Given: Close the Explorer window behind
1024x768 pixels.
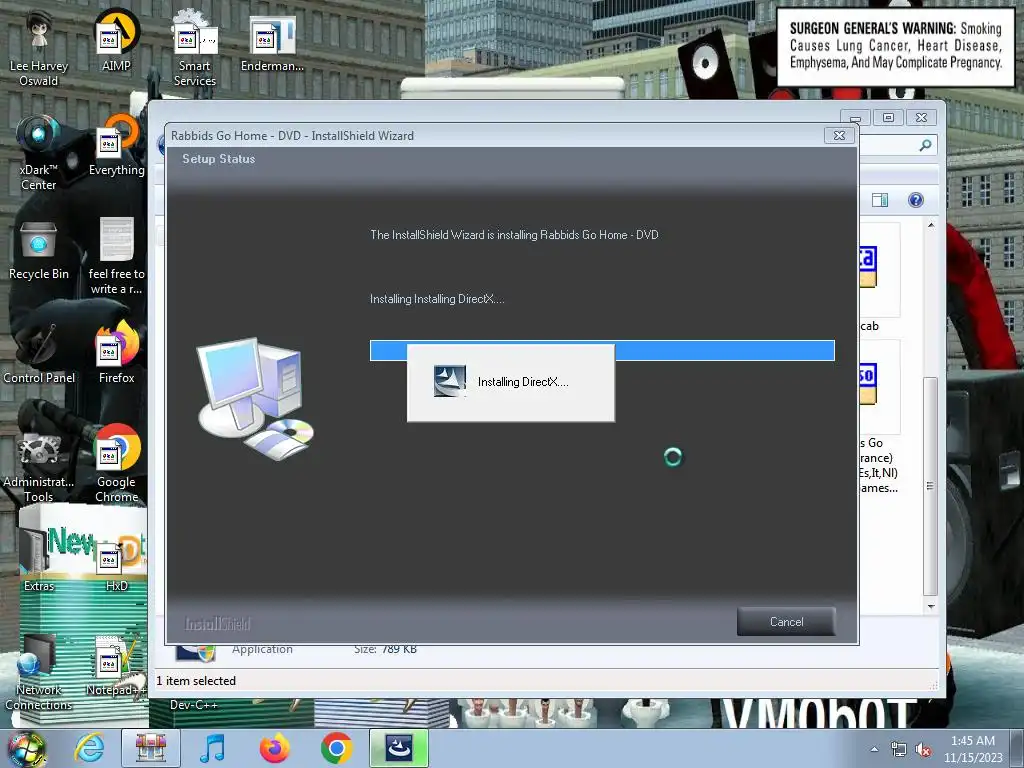Looking at the screenshot, I should (921, 118).
